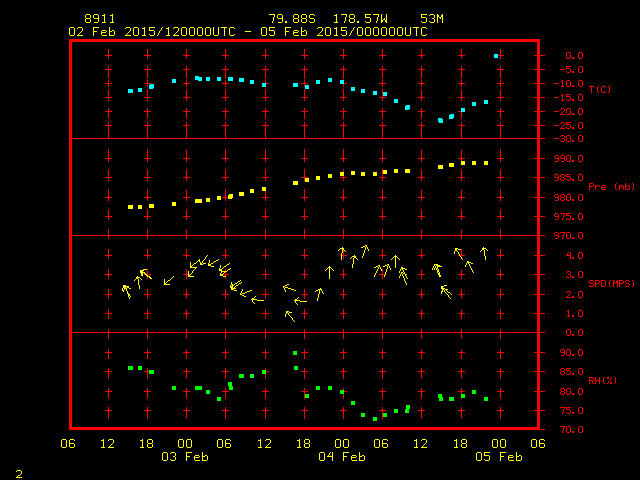This screenshot has width=640, height=480.
Task: Select the 53M elevation value
Action: [433, 19]
